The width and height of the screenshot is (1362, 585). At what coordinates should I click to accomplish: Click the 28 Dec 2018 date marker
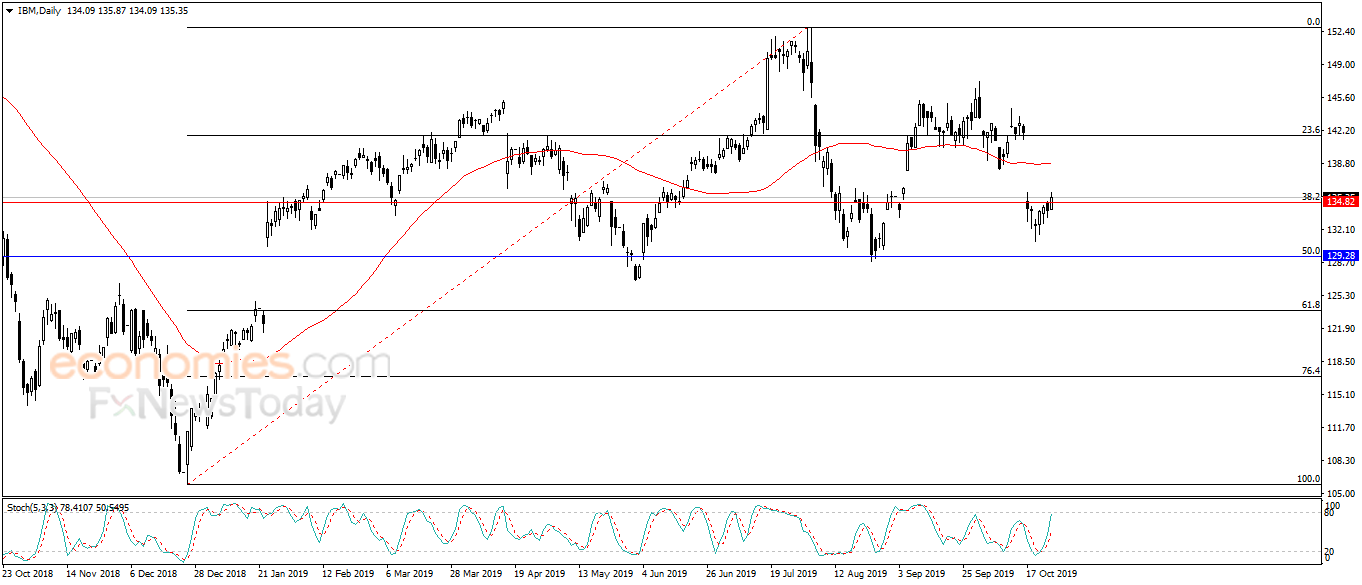tap(219, 574)
